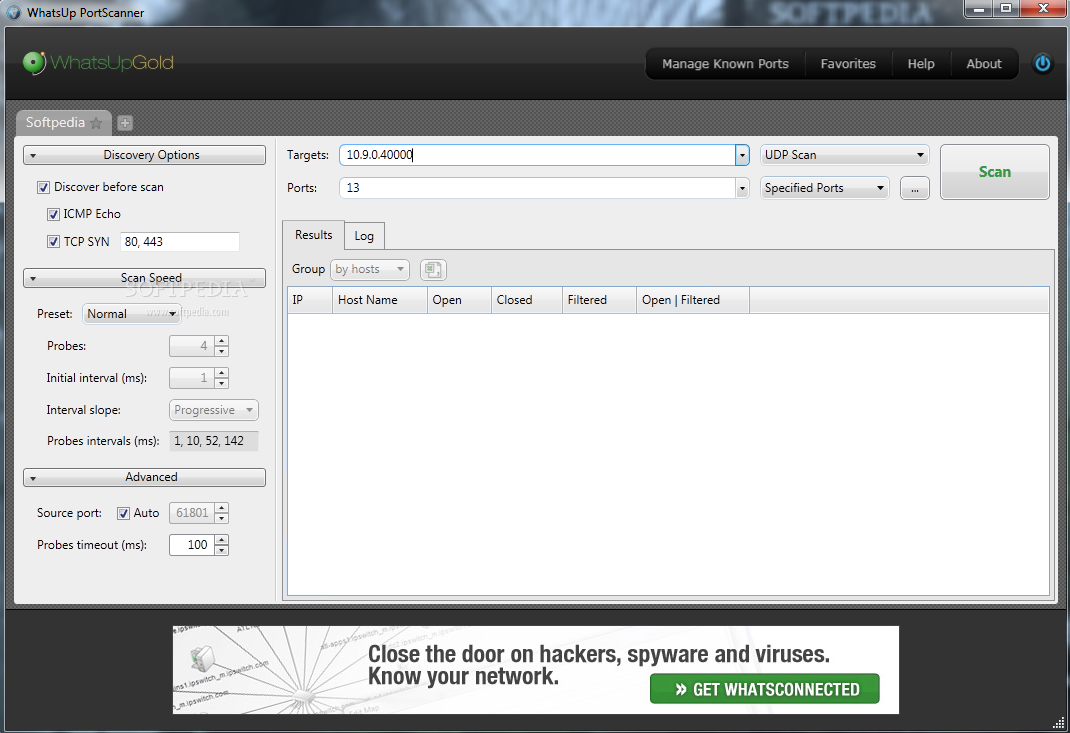This screenshot has height=733, width=1070.
Task: Click the ellipsis ports browse button
Action: [x=914, y=188]
